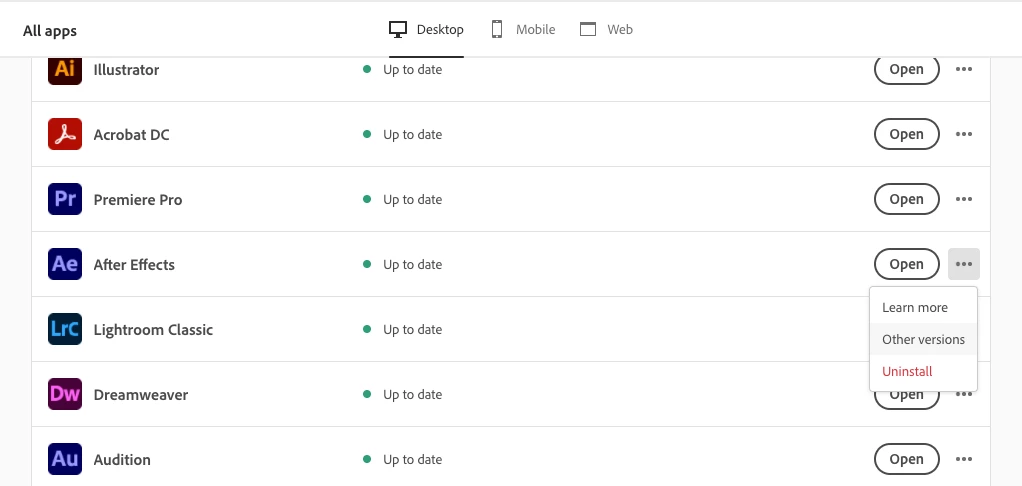Open more options for Acrobat DC
The image size is (1022, 486).
[964, 134]
